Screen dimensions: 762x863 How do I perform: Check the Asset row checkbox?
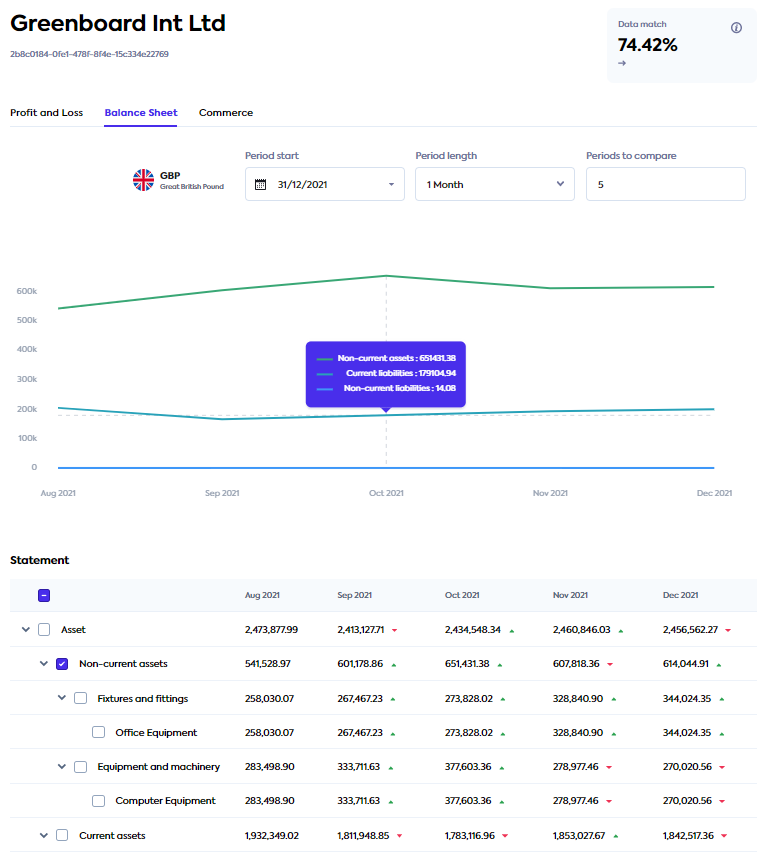[44, 630]
